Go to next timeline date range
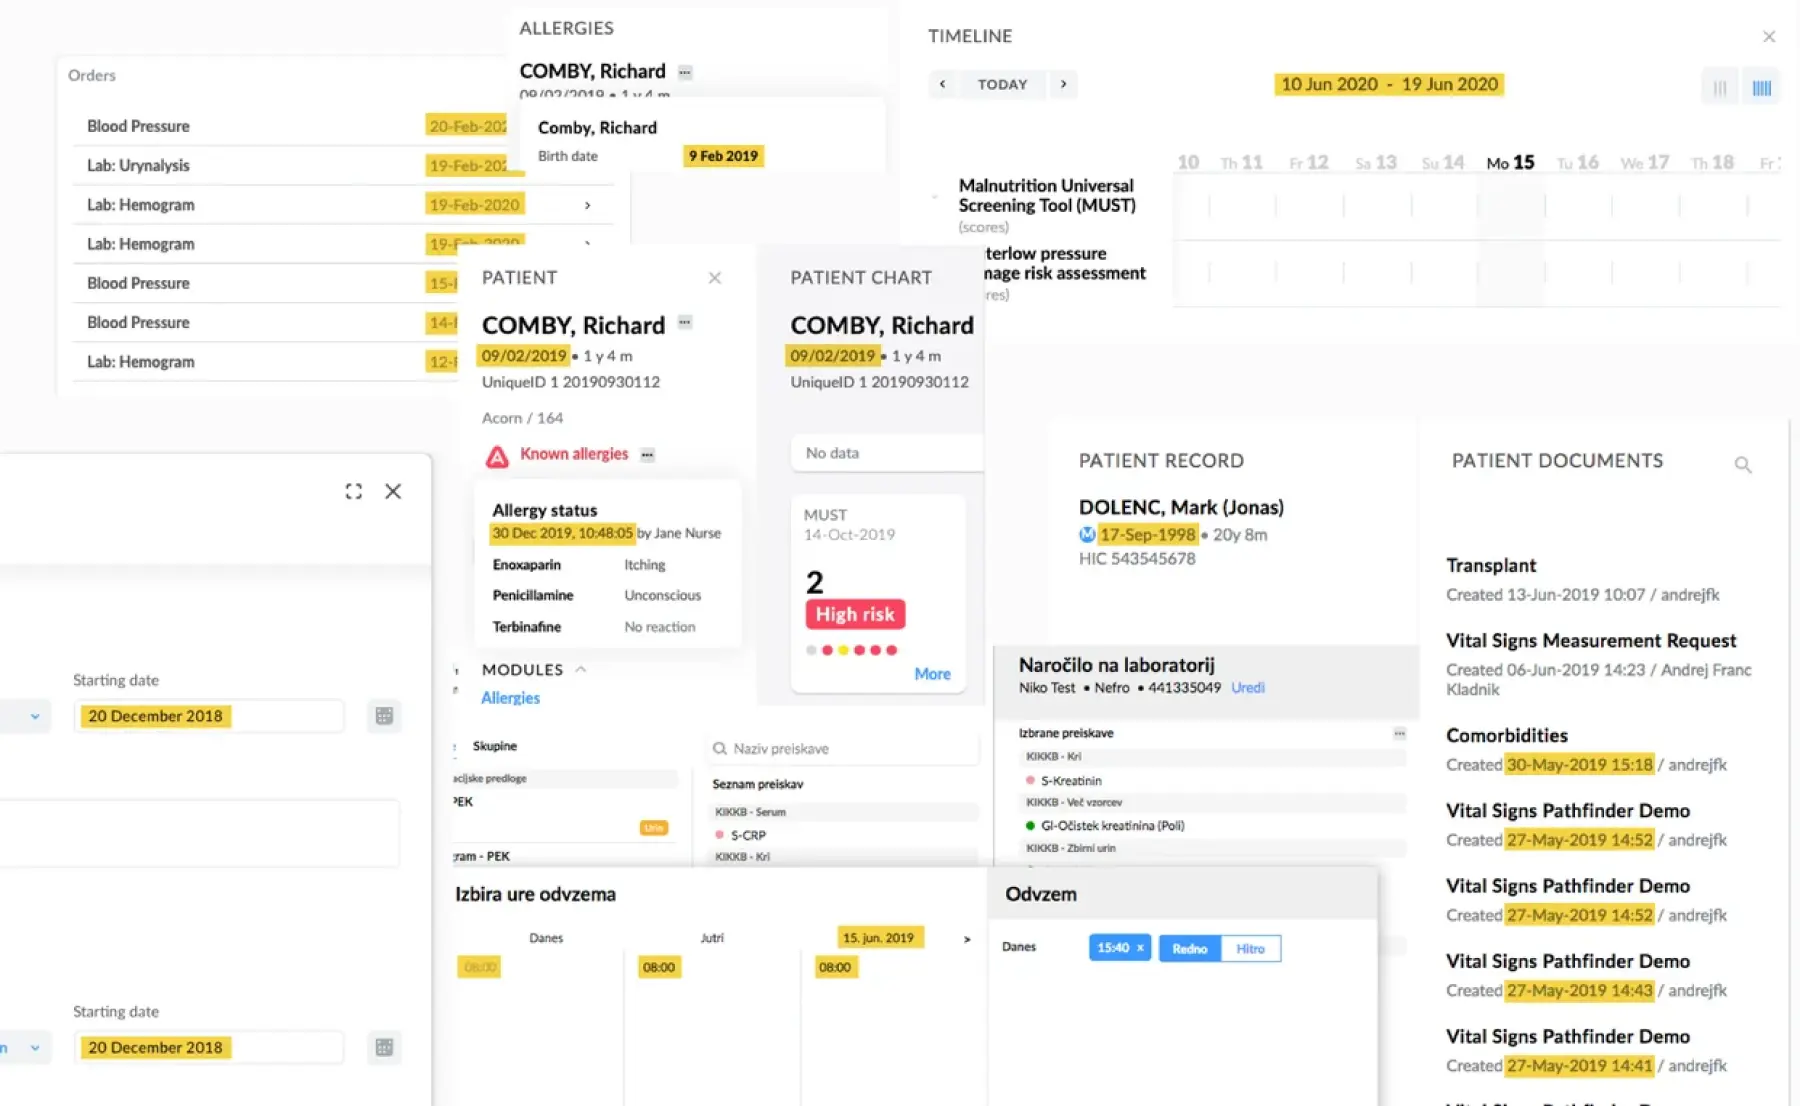 1063,84
